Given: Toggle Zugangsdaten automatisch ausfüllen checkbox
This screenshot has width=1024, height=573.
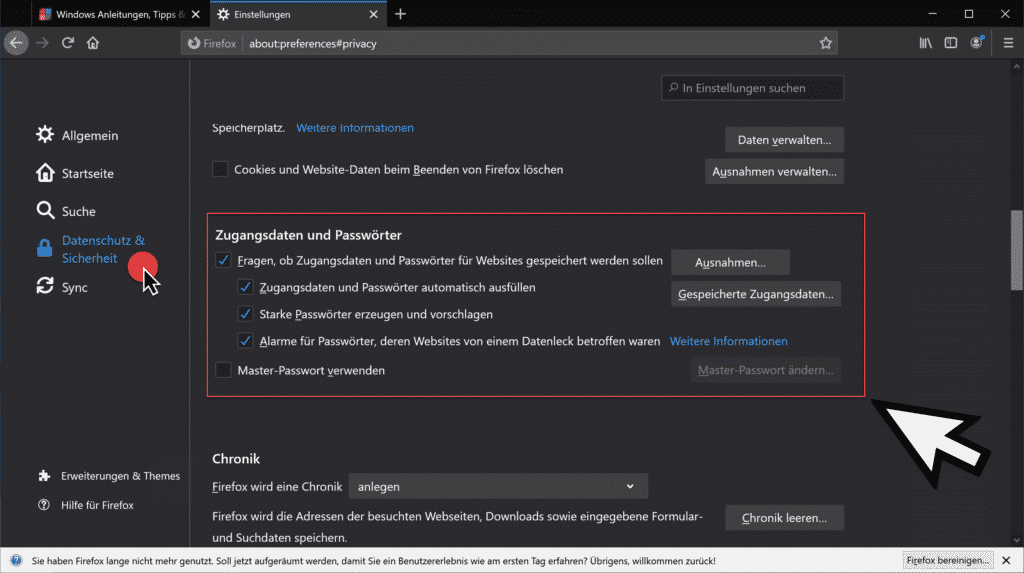Looking at the screenshot, I should coord(246,287).
